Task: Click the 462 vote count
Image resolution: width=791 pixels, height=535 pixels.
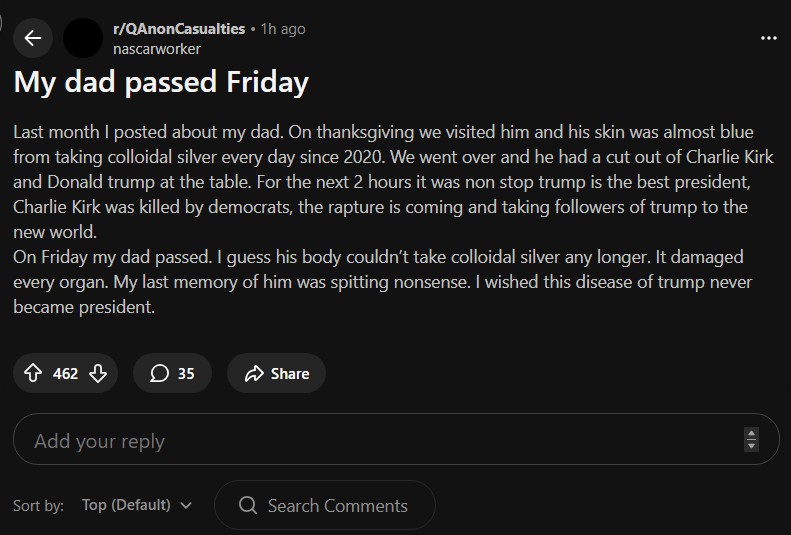Action: pyautogui.click(x=65, y=373)
